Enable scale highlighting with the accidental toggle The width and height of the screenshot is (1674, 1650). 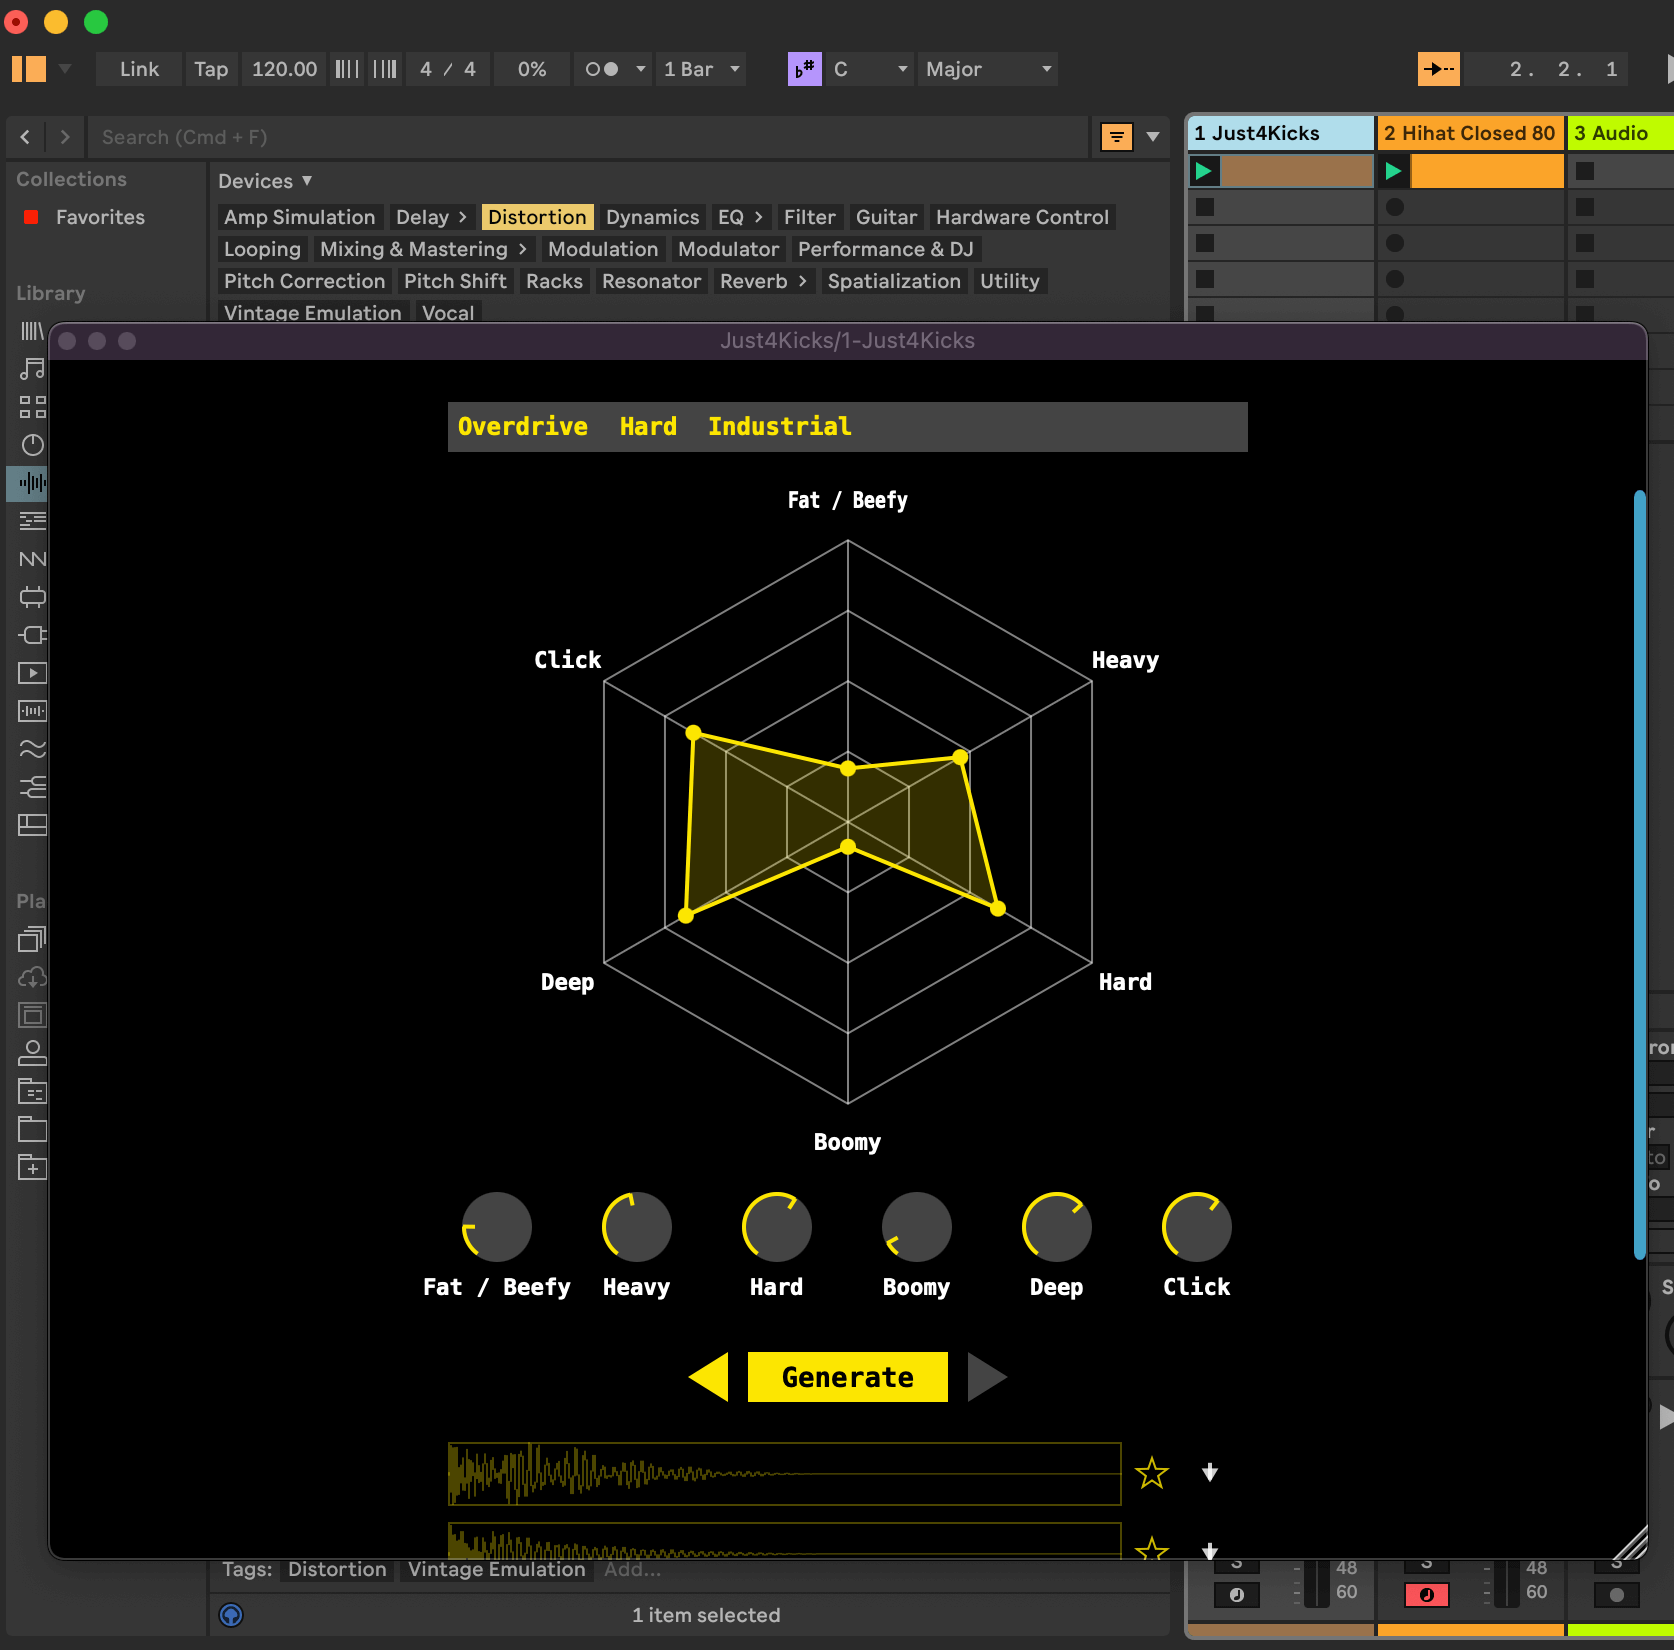[804, 69]
